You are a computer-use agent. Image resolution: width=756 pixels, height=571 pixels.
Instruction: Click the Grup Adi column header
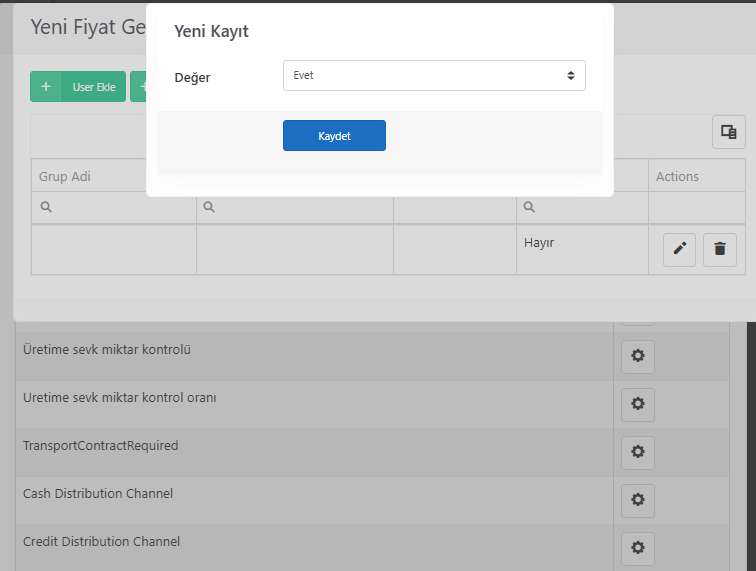[x=89, y=177]
